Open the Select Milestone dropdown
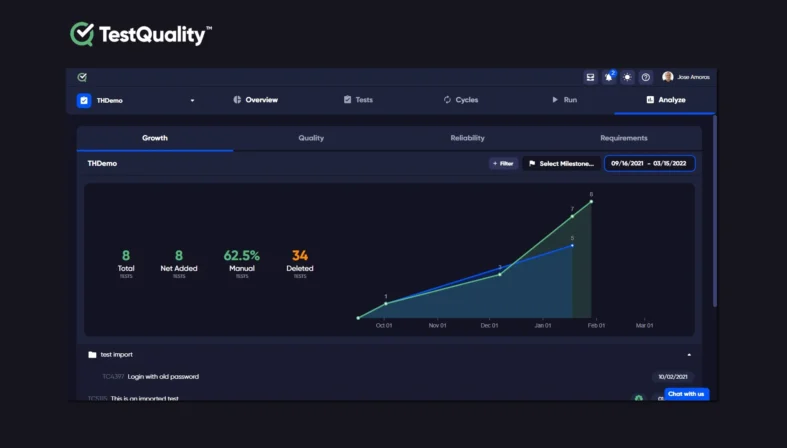The image size is (787, 448). point(561,163)
